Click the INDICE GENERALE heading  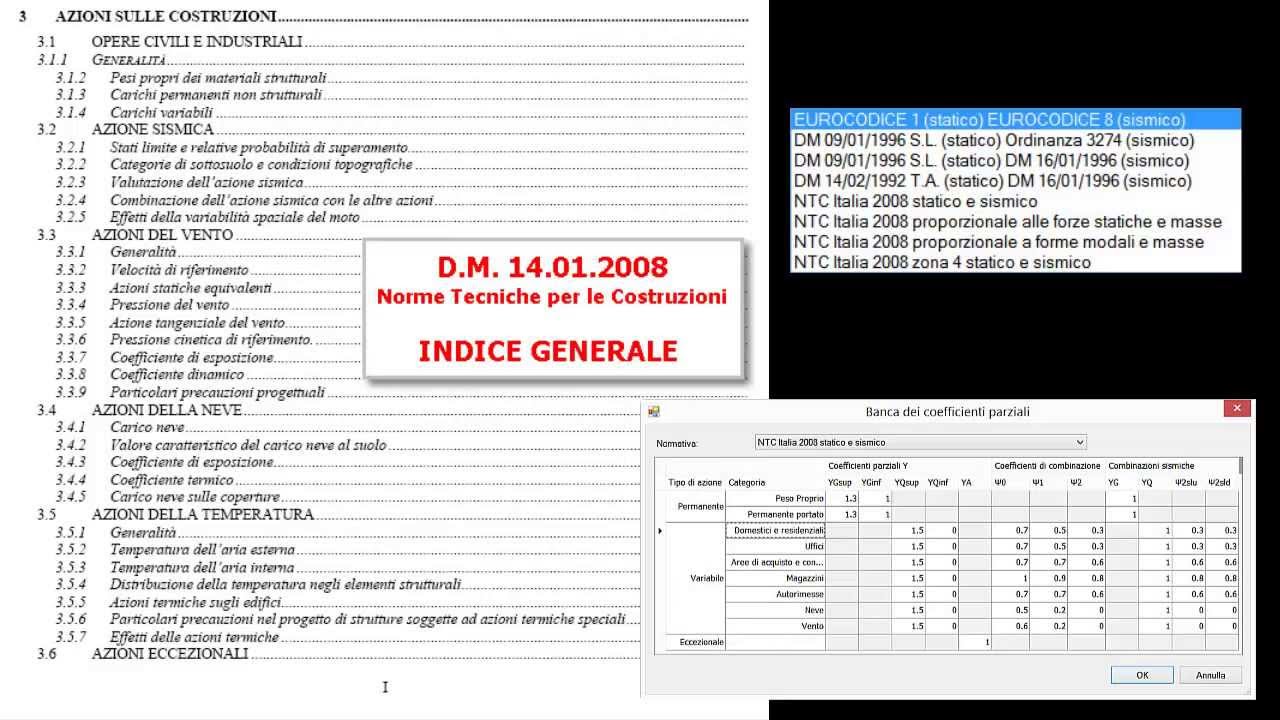tap(548, 351)
